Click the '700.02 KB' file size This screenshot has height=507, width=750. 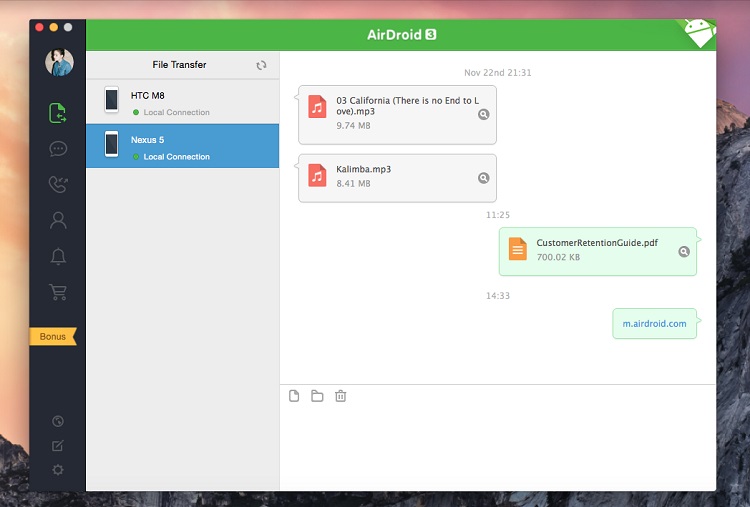pyautogui.click(x=558, y=257)
